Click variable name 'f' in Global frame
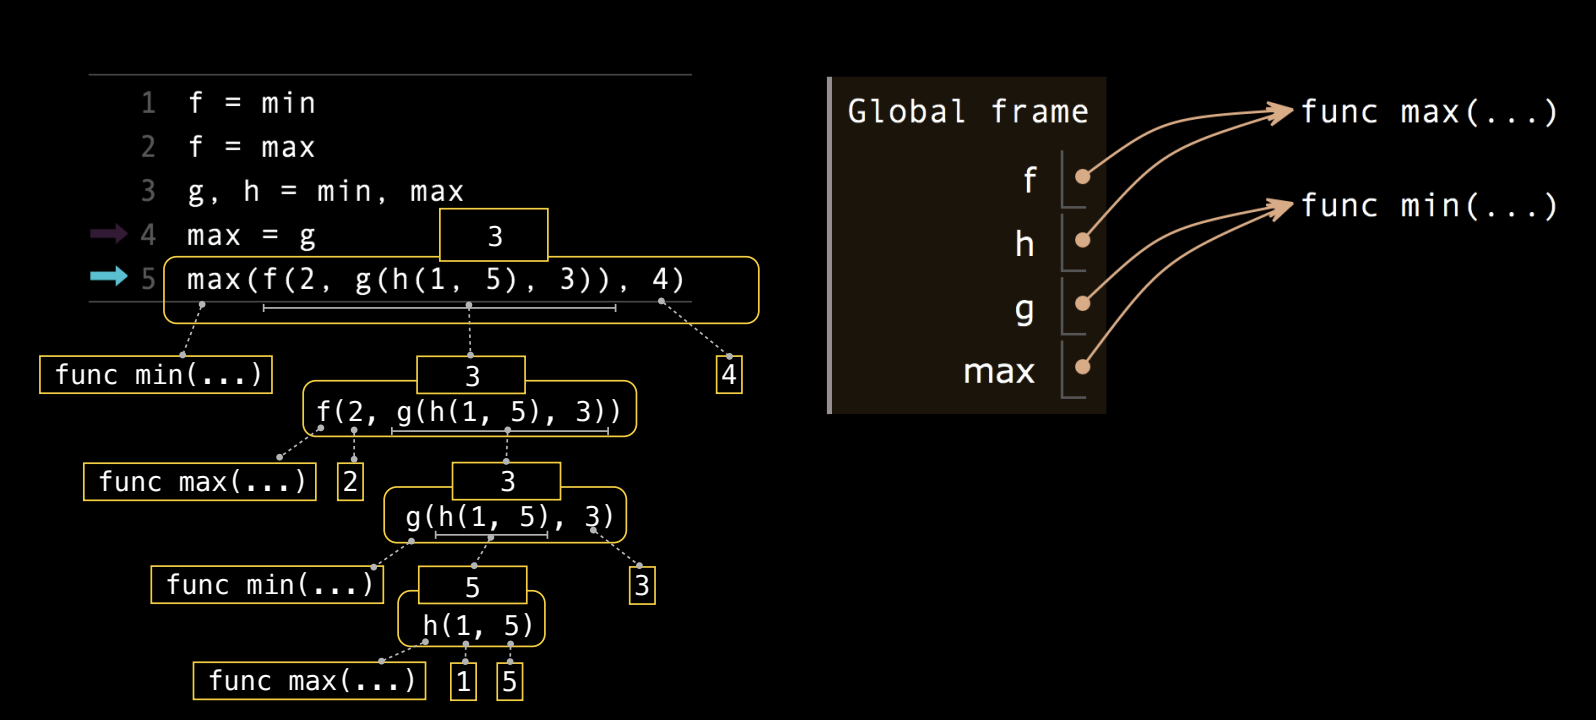The image size is (1596, 720). [x=1030, y=180]
